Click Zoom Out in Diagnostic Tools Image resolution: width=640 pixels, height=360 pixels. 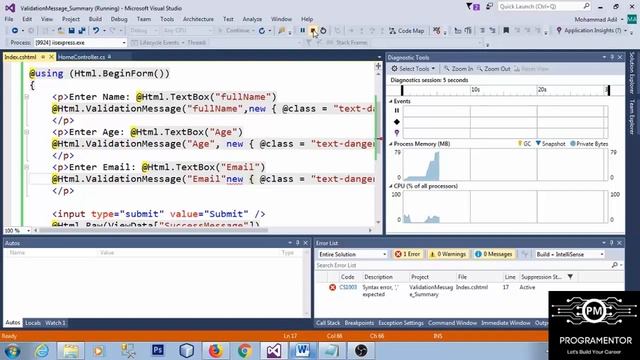pyautogui.click(x=493, y=69)
